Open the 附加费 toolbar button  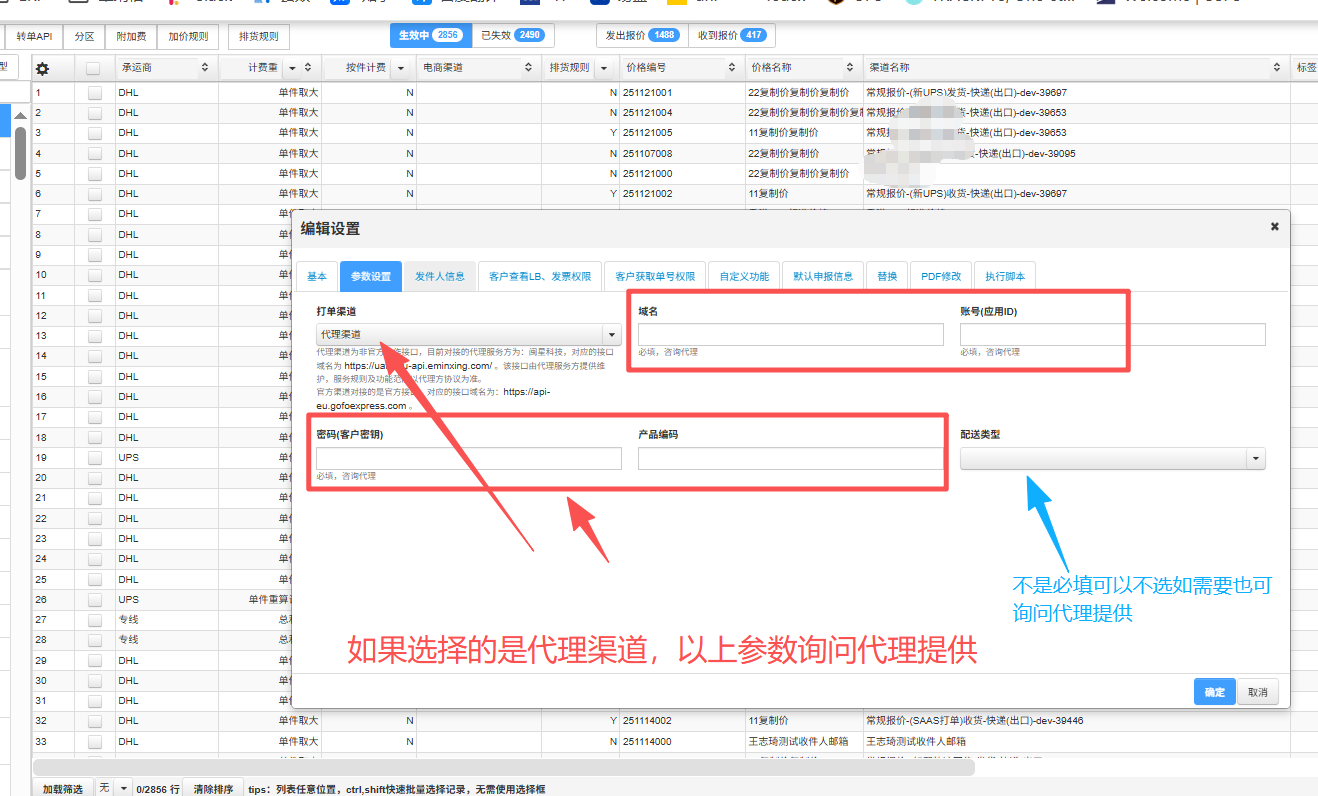coord(131,36)
